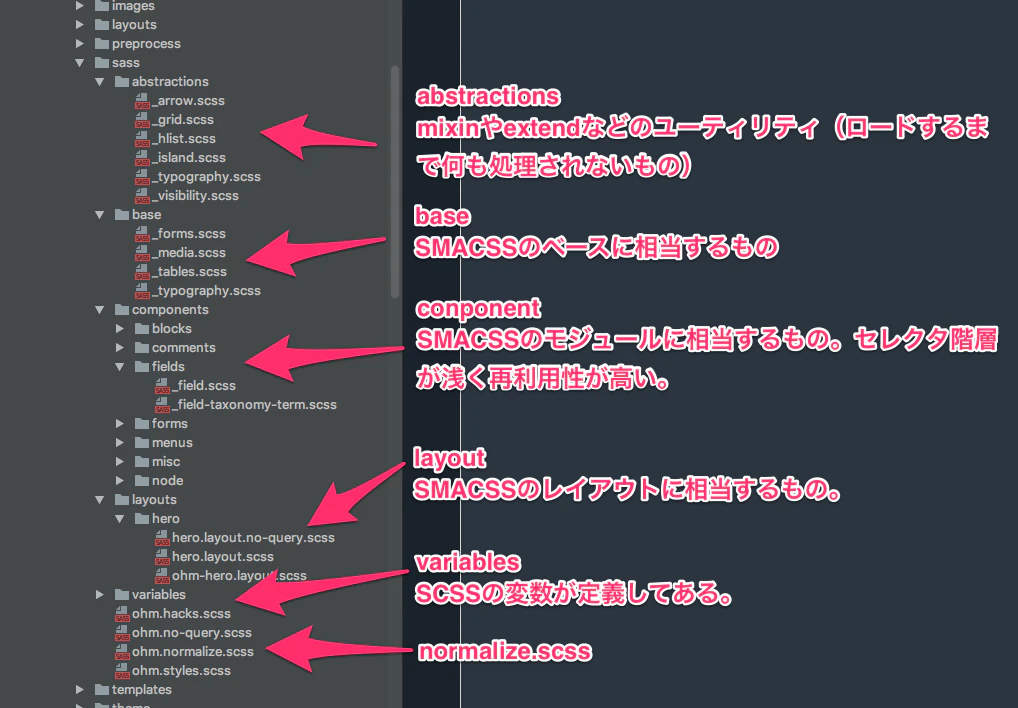Expand the blocks folder arrow
1018x708 pixels.
[x=119, y=328]
